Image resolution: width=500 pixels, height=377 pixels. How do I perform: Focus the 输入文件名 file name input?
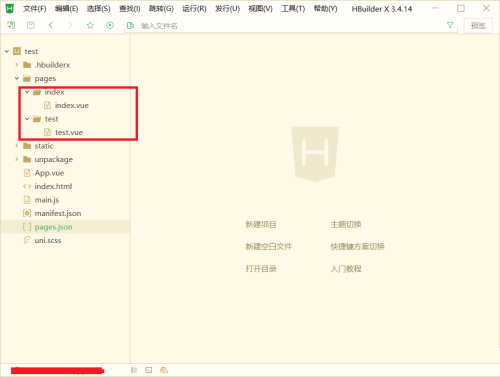(290, 26)
